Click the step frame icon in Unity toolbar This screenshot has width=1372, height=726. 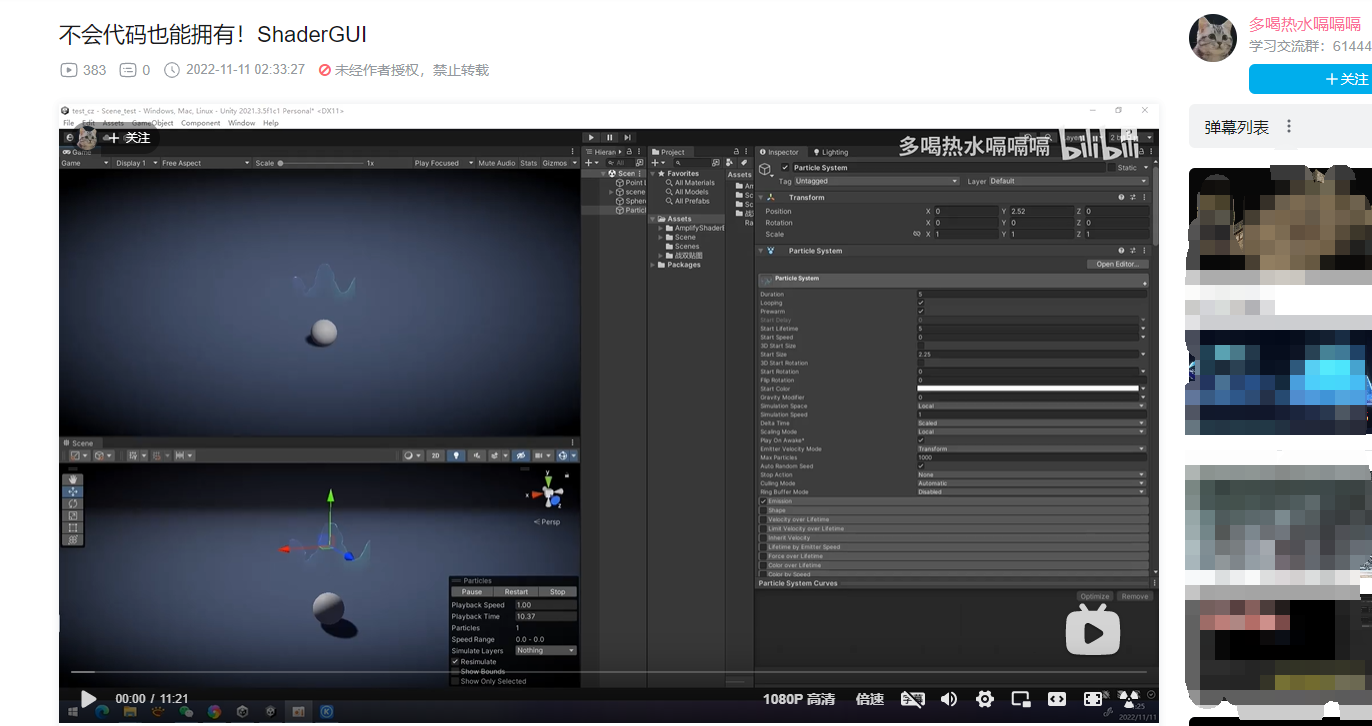tap(628, 137)
